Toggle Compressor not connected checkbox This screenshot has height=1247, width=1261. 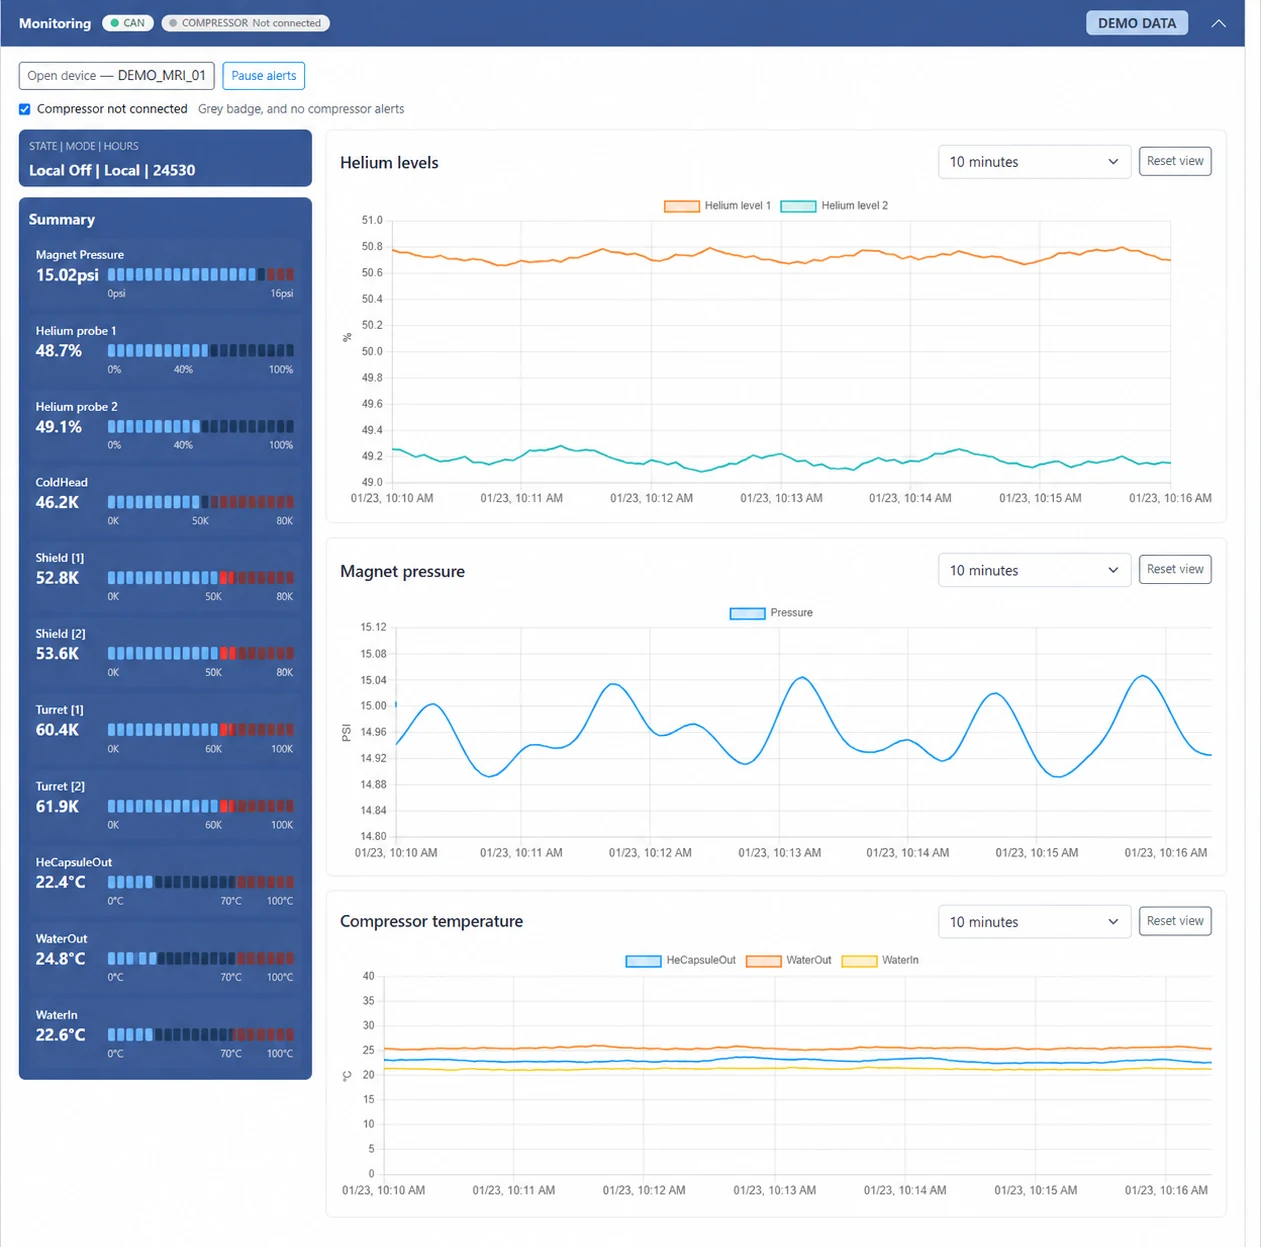[x=25, y=109]
